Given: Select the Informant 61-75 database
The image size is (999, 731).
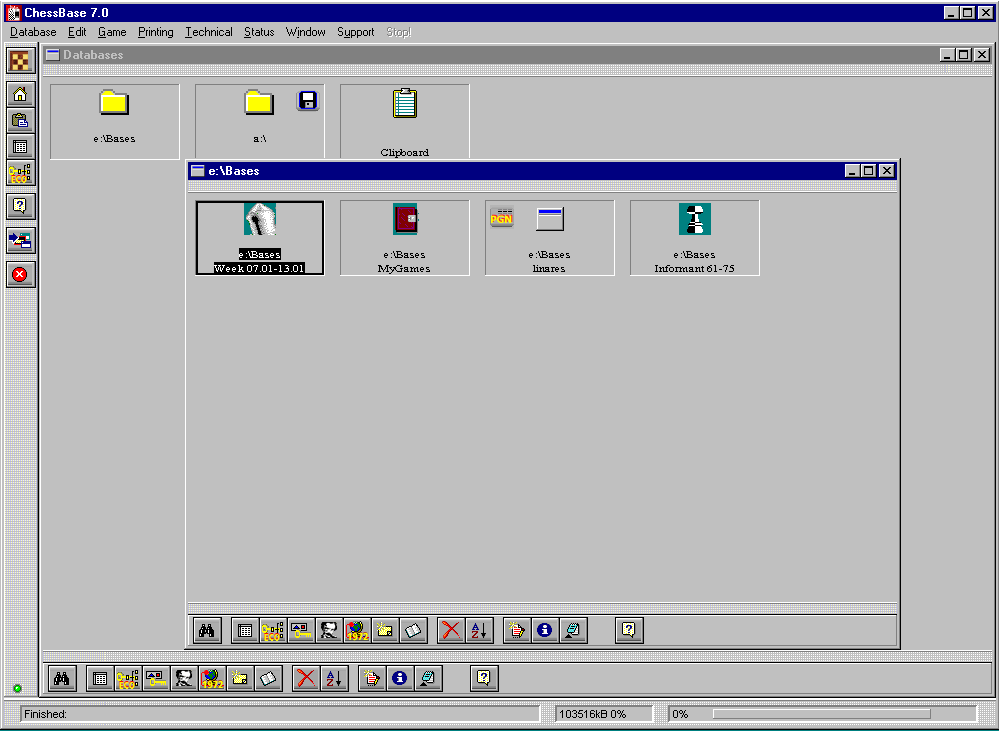Looking at the screenshot, I should [x=694, y=238].
